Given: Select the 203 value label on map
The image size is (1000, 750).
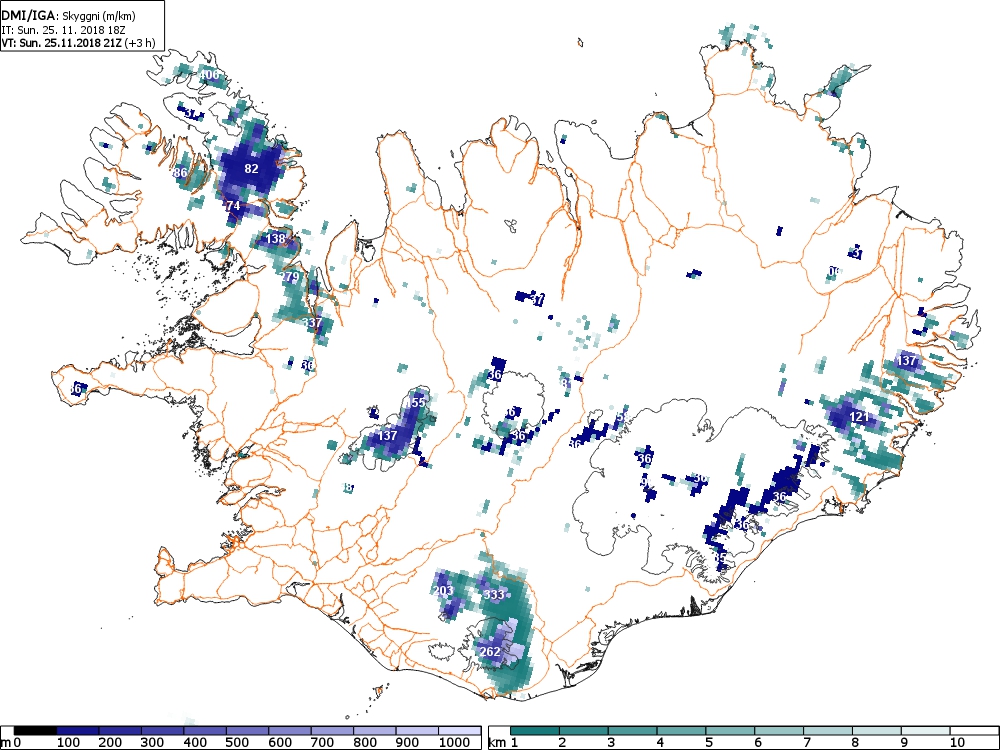Looking at the screenshot, I should (x=443, y=591).
